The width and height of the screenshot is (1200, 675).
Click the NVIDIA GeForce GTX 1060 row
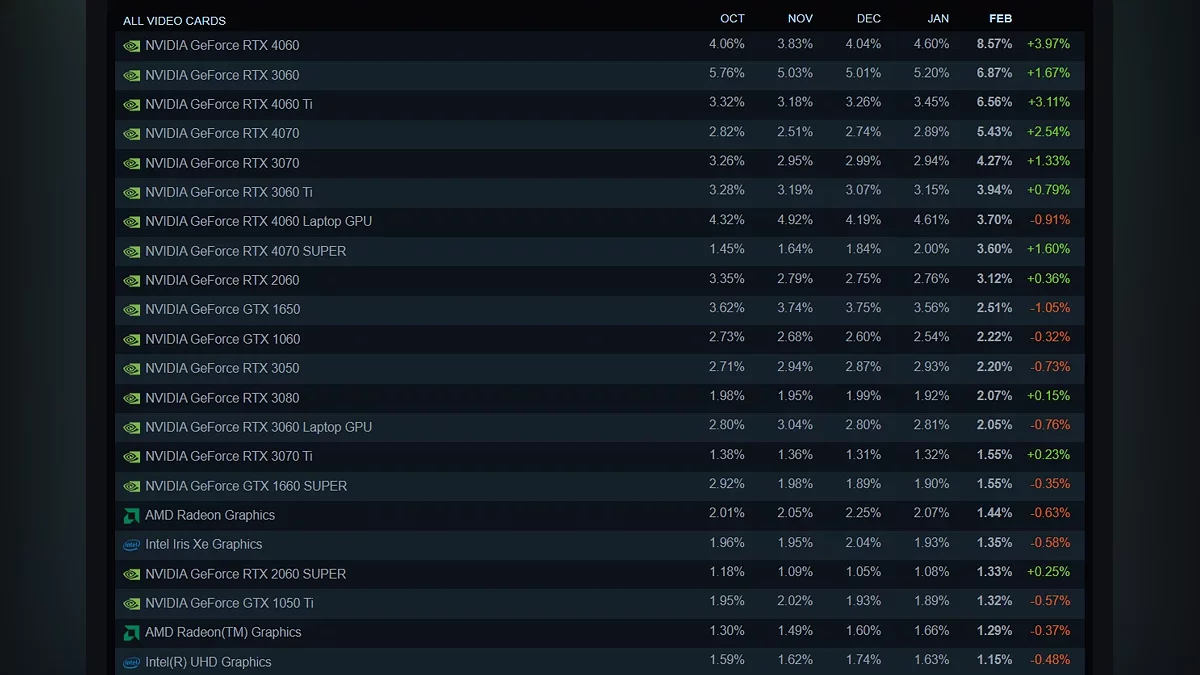click(600, 339)
